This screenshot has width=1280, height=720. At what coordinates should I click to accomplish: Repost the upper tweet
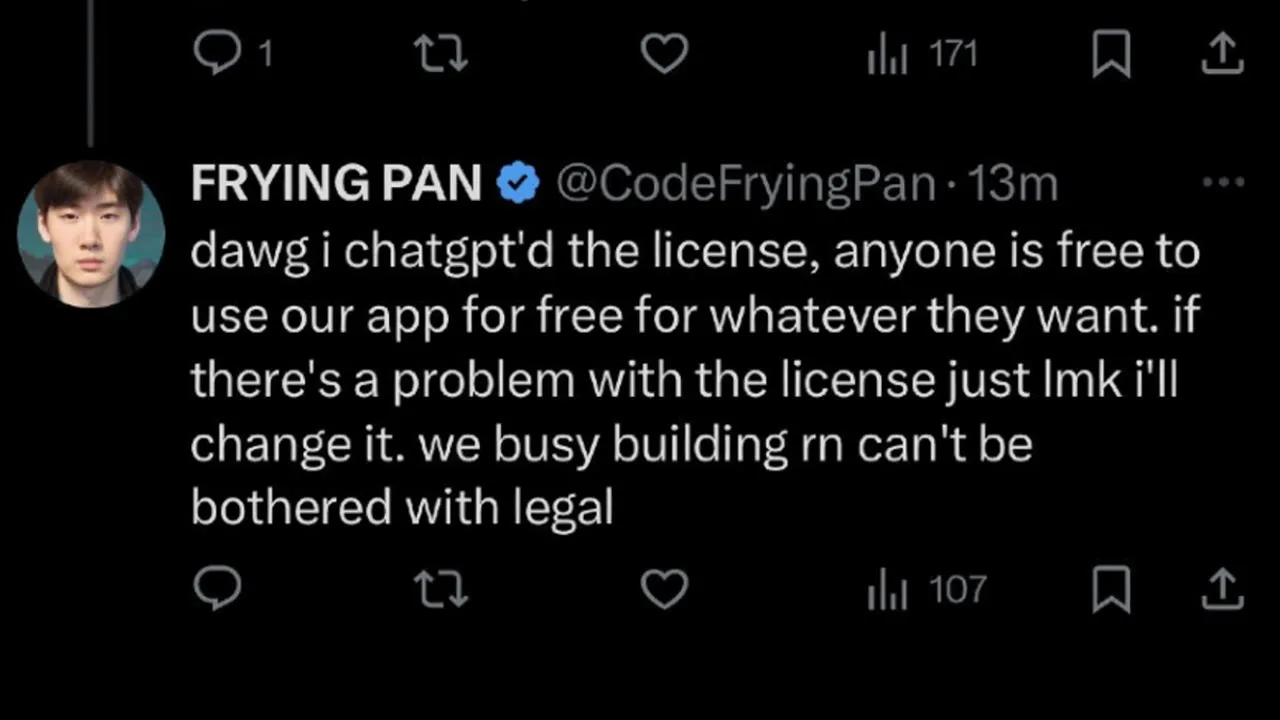click(441, 54)
